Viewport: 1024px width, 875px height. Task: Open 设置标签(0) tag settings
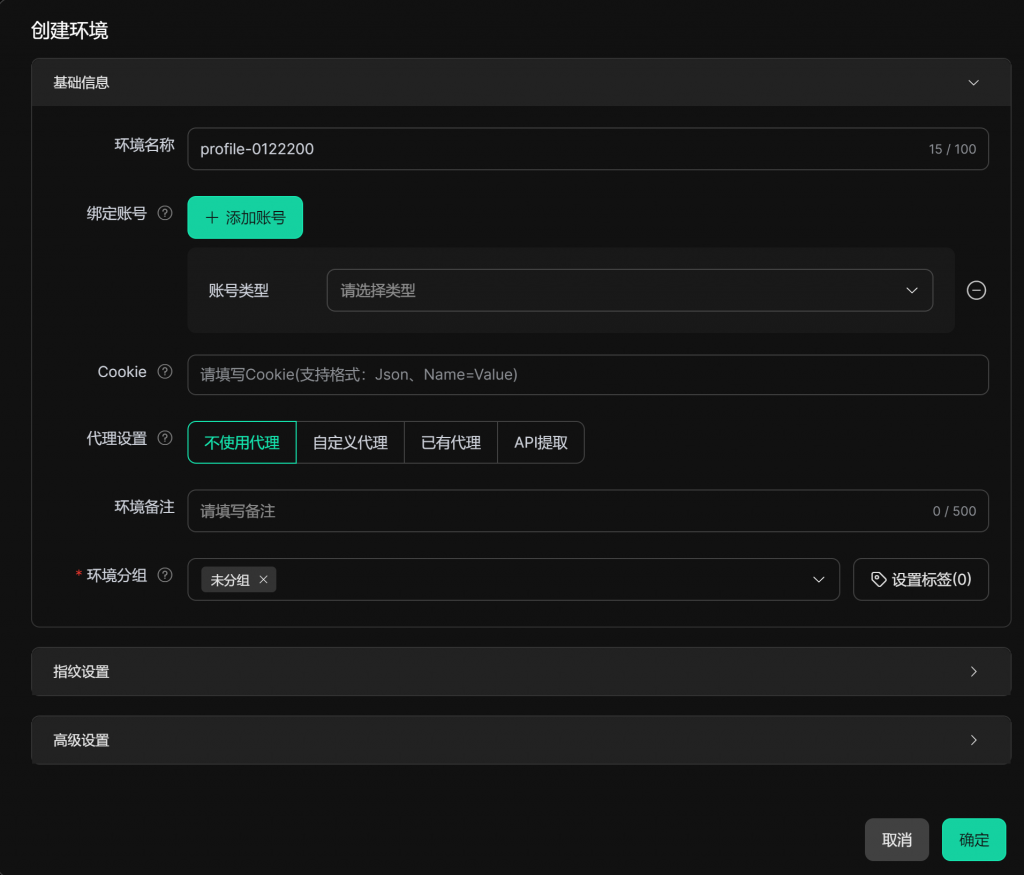920,580
